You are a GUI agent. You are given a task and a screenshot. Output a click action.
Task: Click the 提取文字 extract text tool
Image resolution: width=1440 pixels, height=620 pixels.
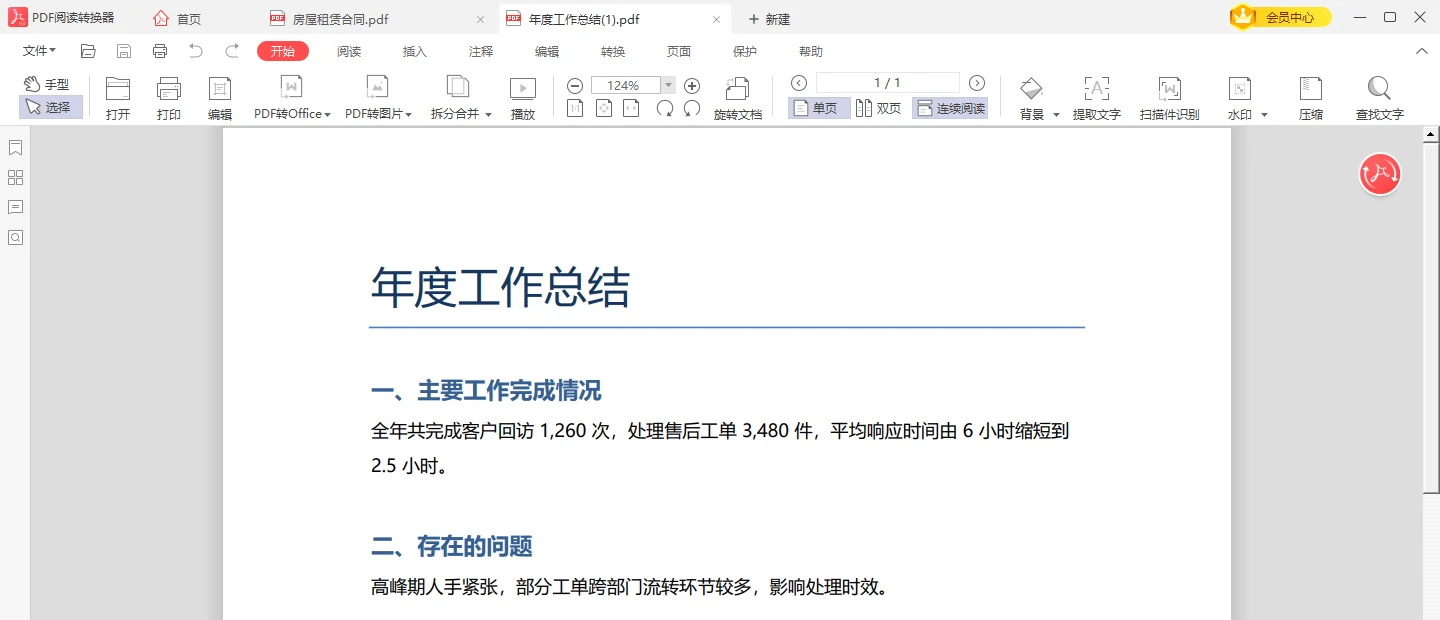point(1097,98)
